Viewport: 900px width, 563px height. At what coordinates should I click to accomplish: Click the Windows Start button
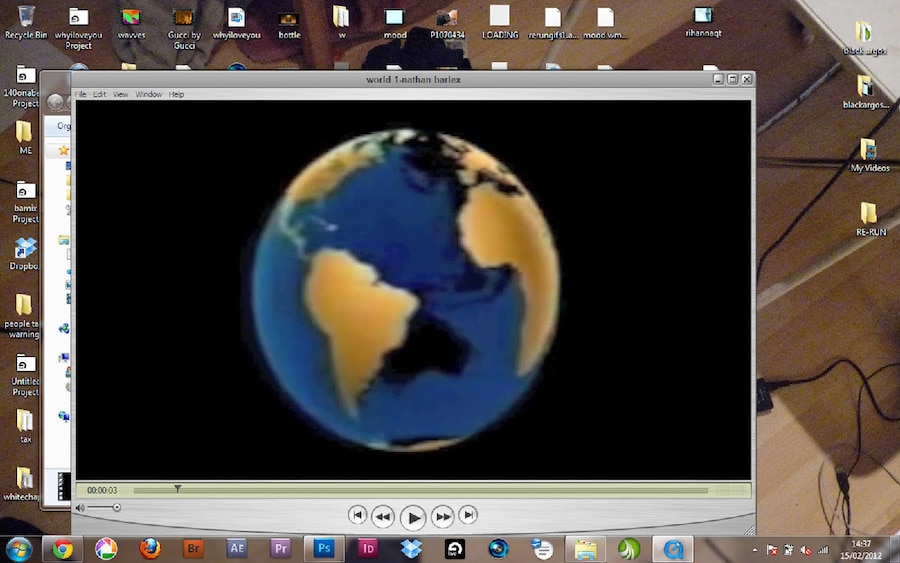click(x=19, y=548)
